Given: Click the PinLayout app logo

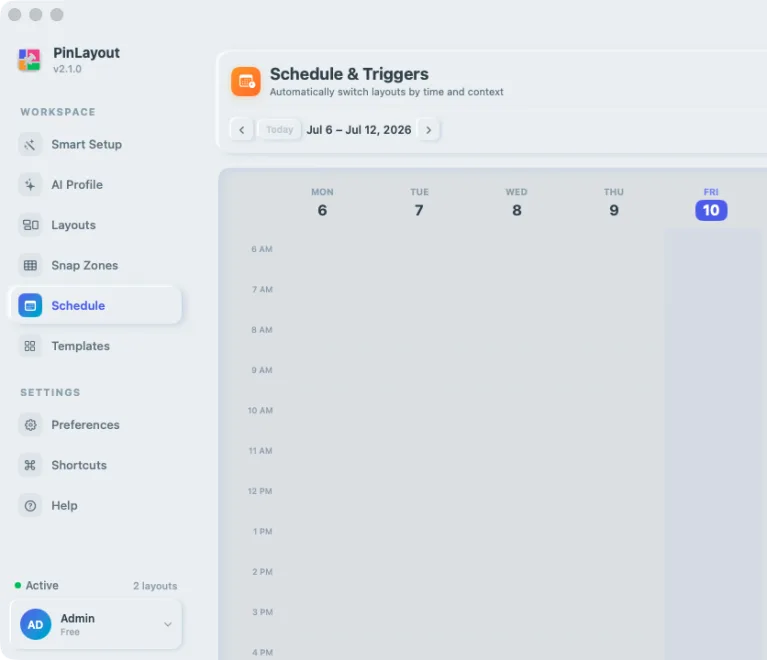Looking at the screenshot, I should coord(29,60).
